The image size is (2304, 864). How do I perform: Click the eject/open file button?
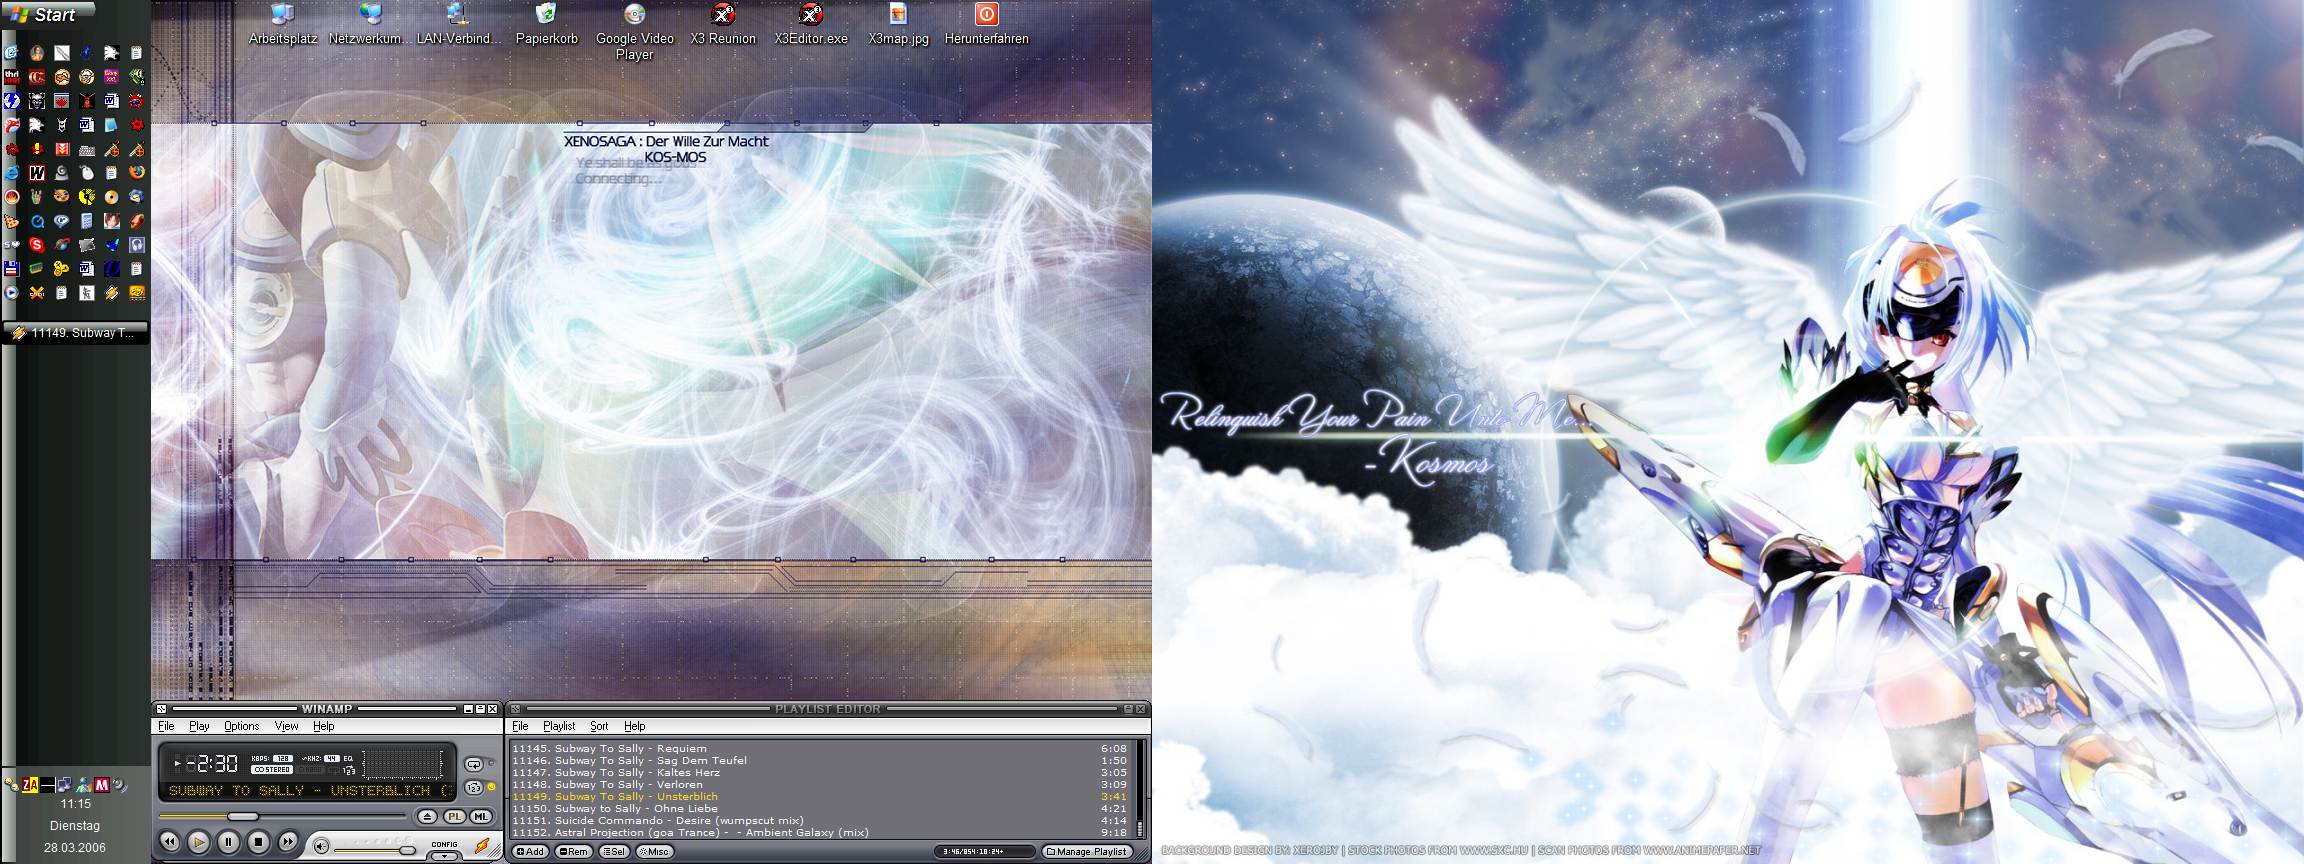[x=427, y=817]
